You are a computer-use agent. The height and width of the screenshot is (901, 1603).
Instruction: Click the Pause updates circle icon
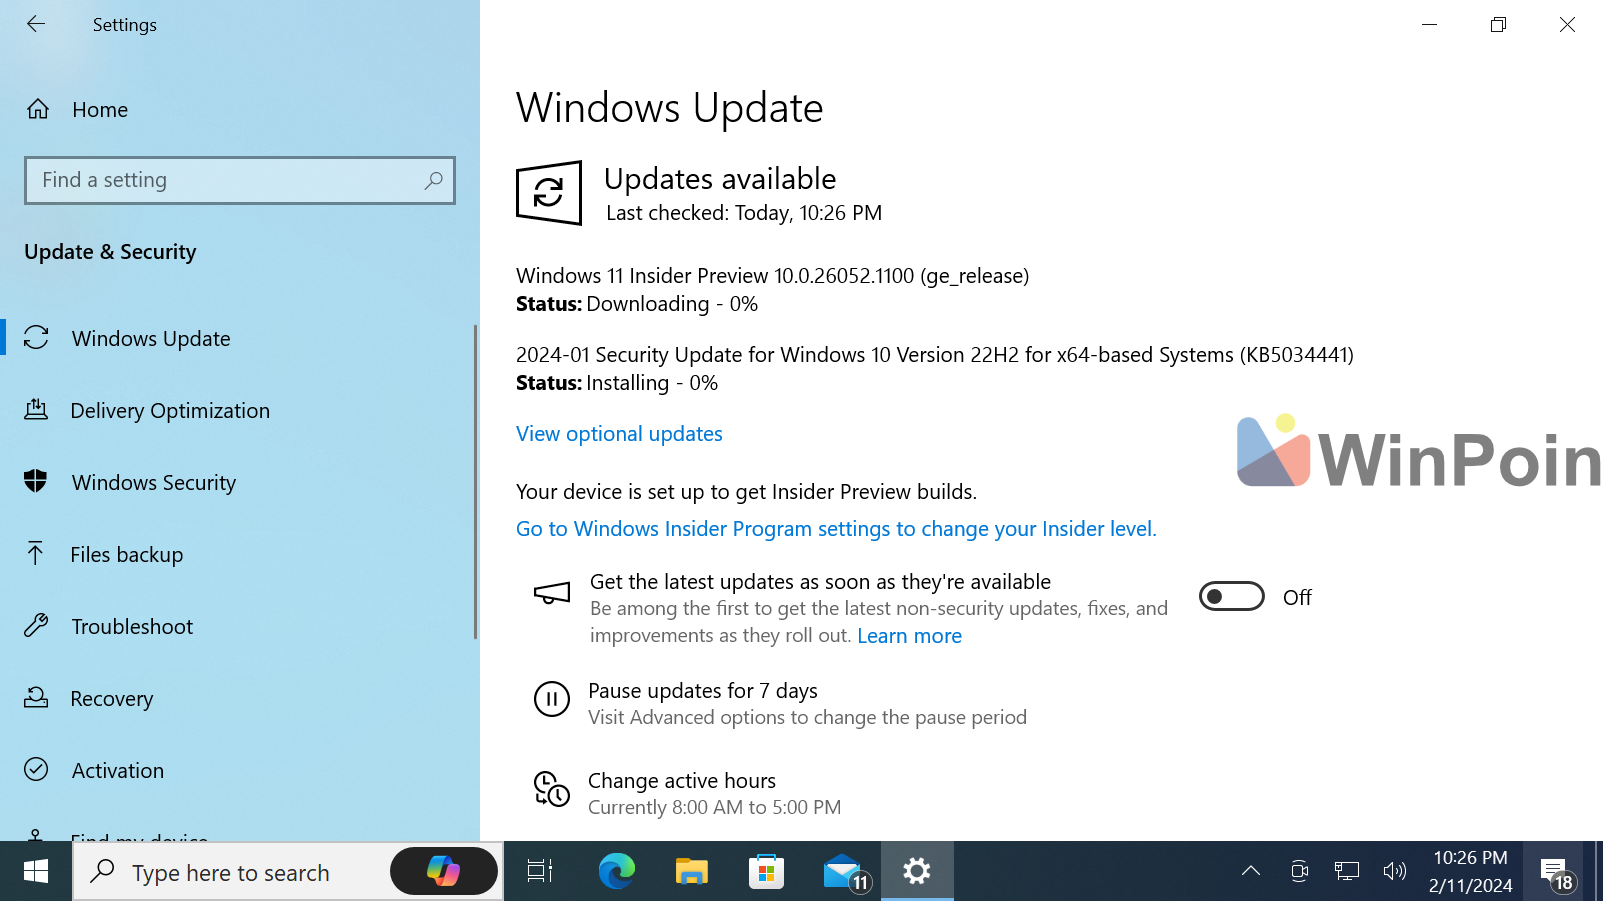[551, 699]
